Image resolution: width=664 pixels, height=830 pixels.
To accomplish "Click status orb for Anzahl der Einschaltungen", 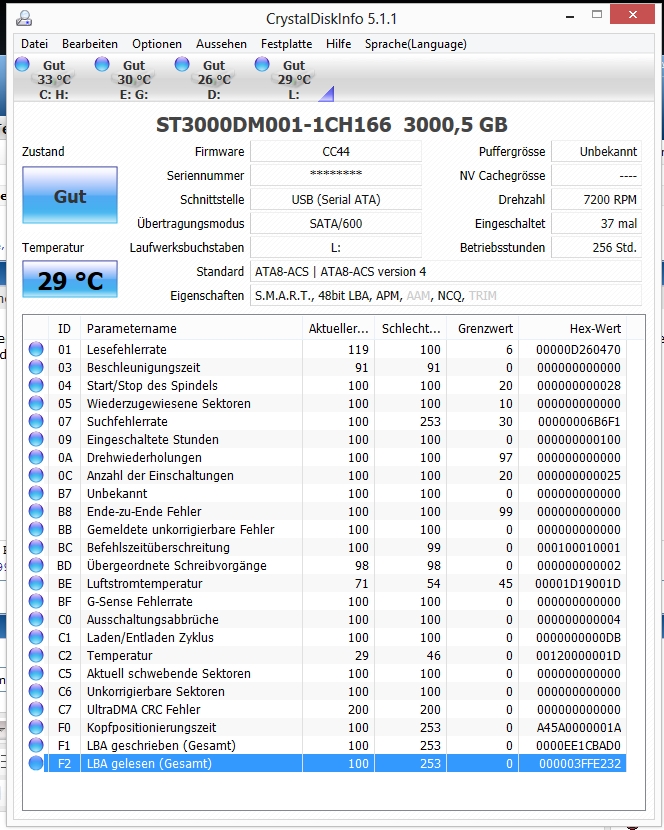I will (36, 475).
